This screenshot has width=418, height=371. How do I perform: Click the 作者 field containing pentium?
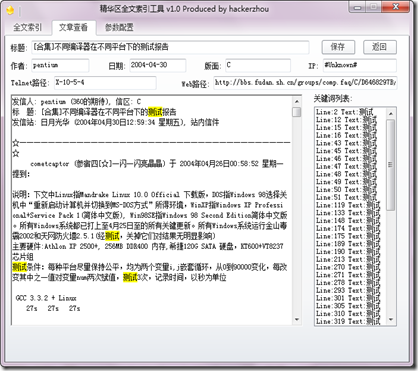coord(60,65)
